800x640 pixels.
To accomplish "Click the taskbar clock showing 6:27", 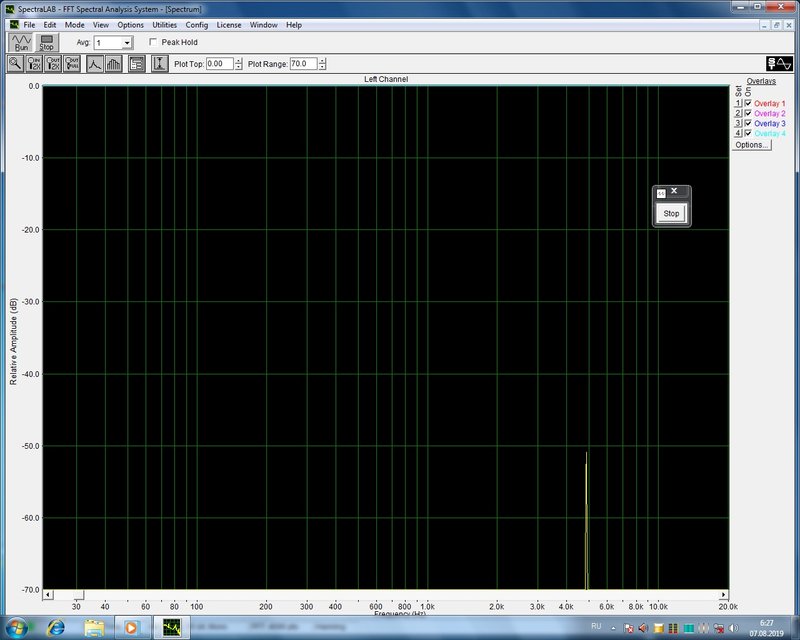I will tap(766, 623).
